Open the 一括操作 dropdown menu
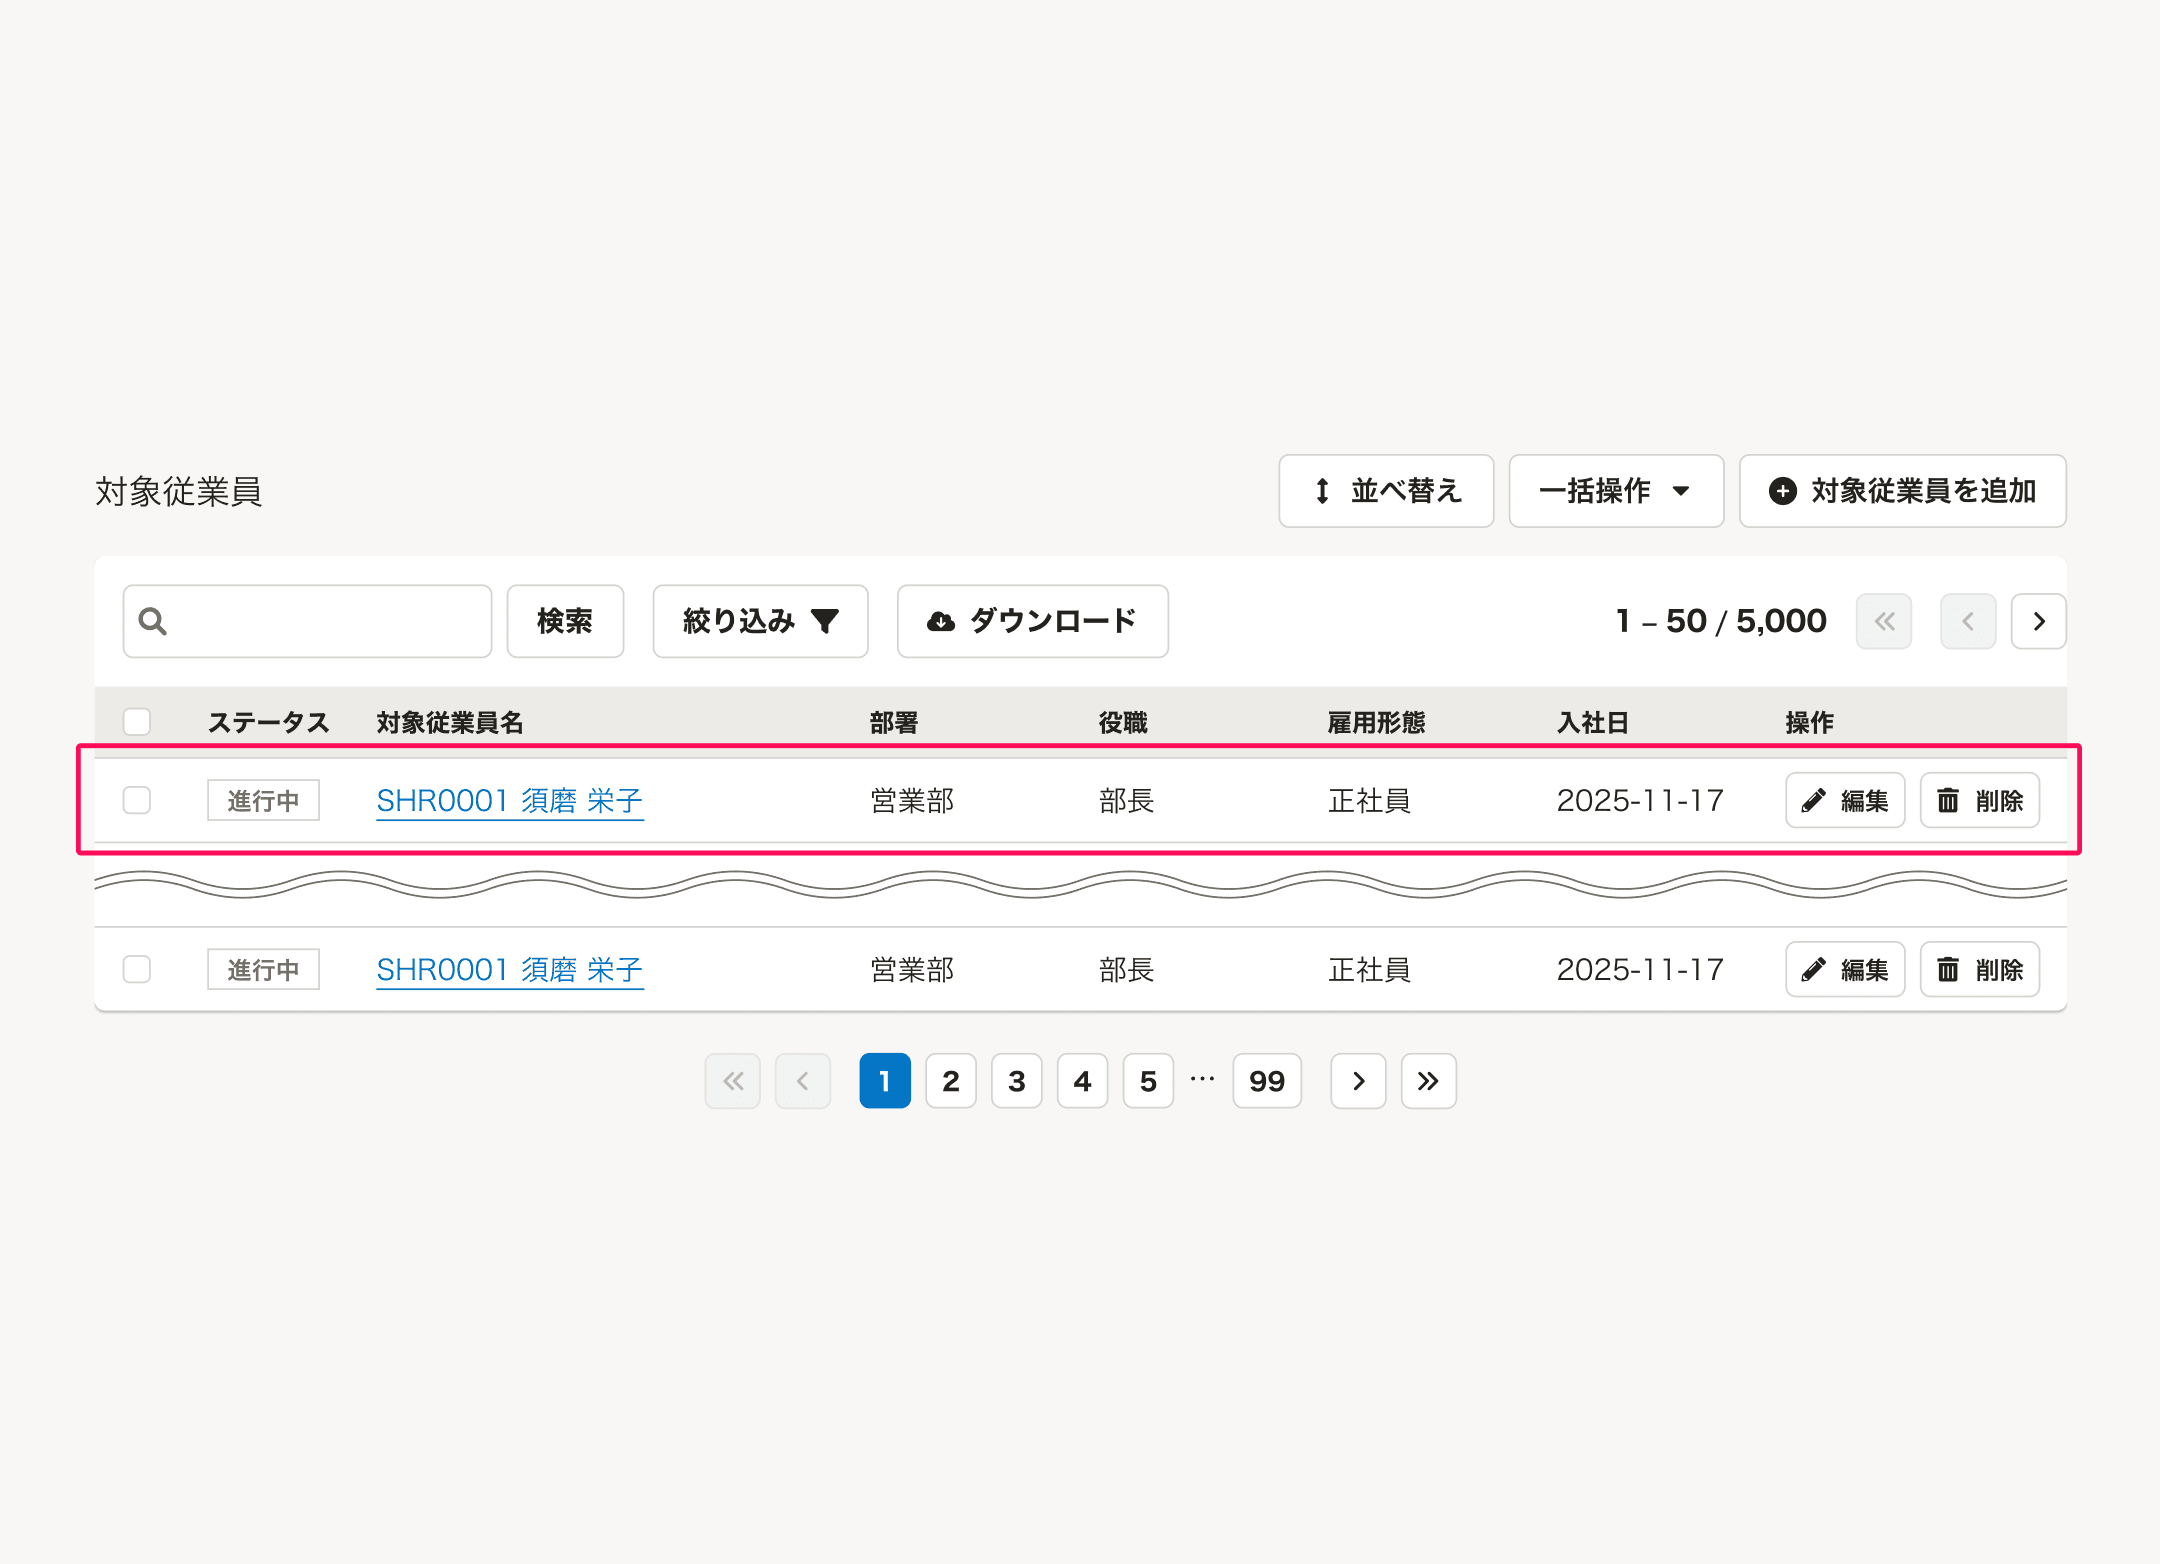This screenshot has height=1564, width=2160. 1615,491
